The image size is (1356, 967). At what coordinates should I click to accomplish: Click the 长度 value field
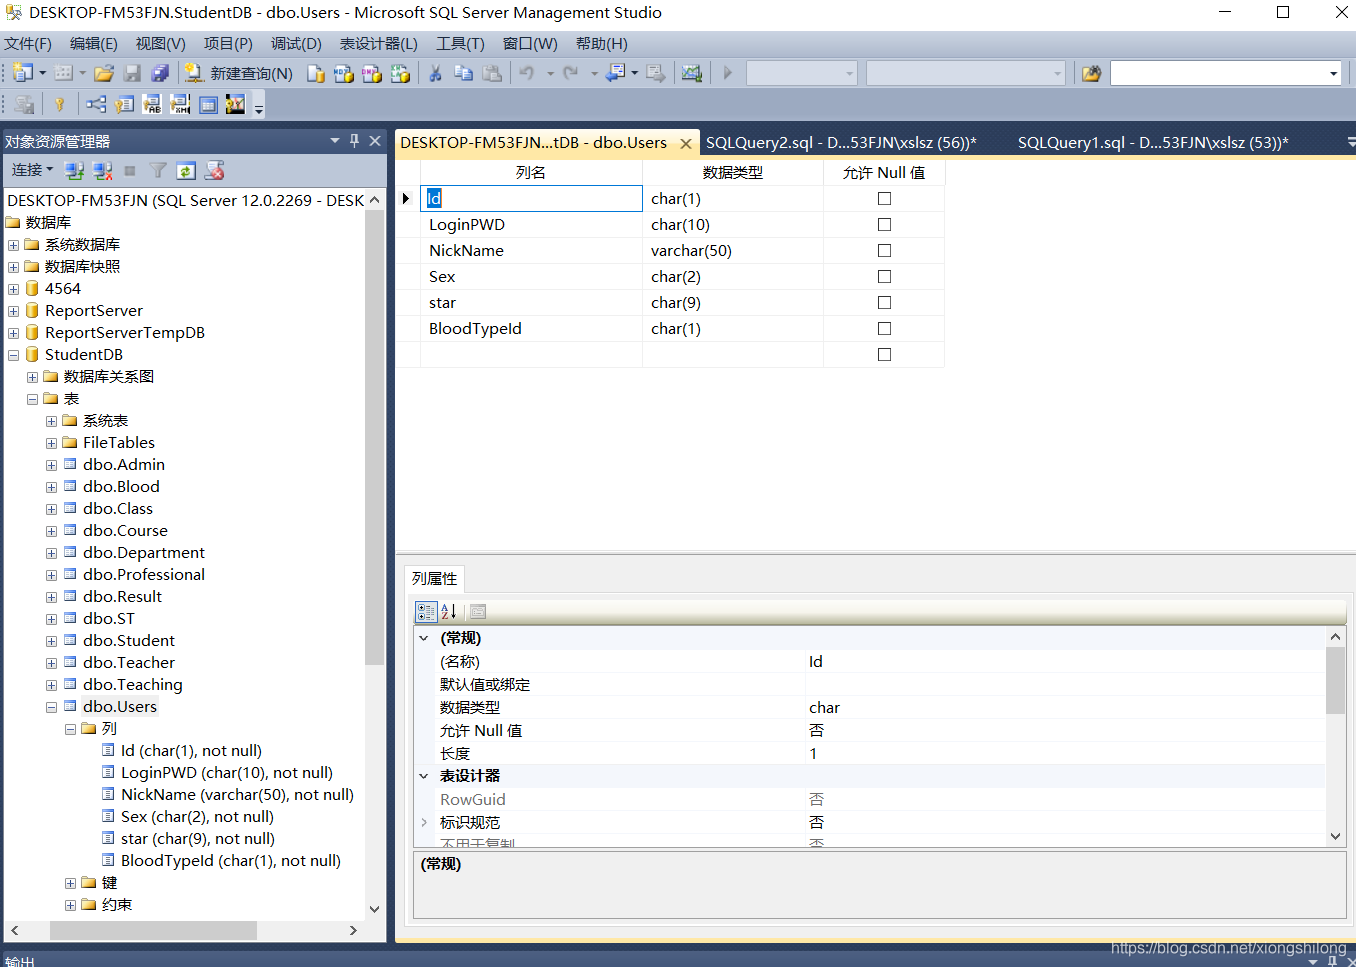pos(1065,753)
